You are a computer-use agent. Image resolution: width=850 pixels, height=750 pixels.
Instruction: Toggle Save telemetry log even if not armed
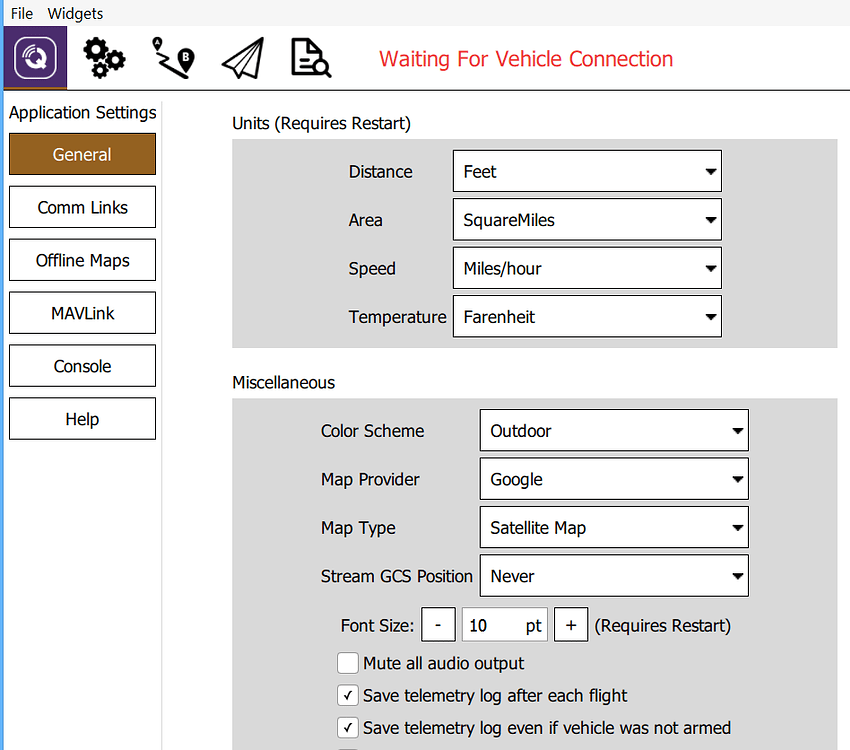[x=347, y=727]
